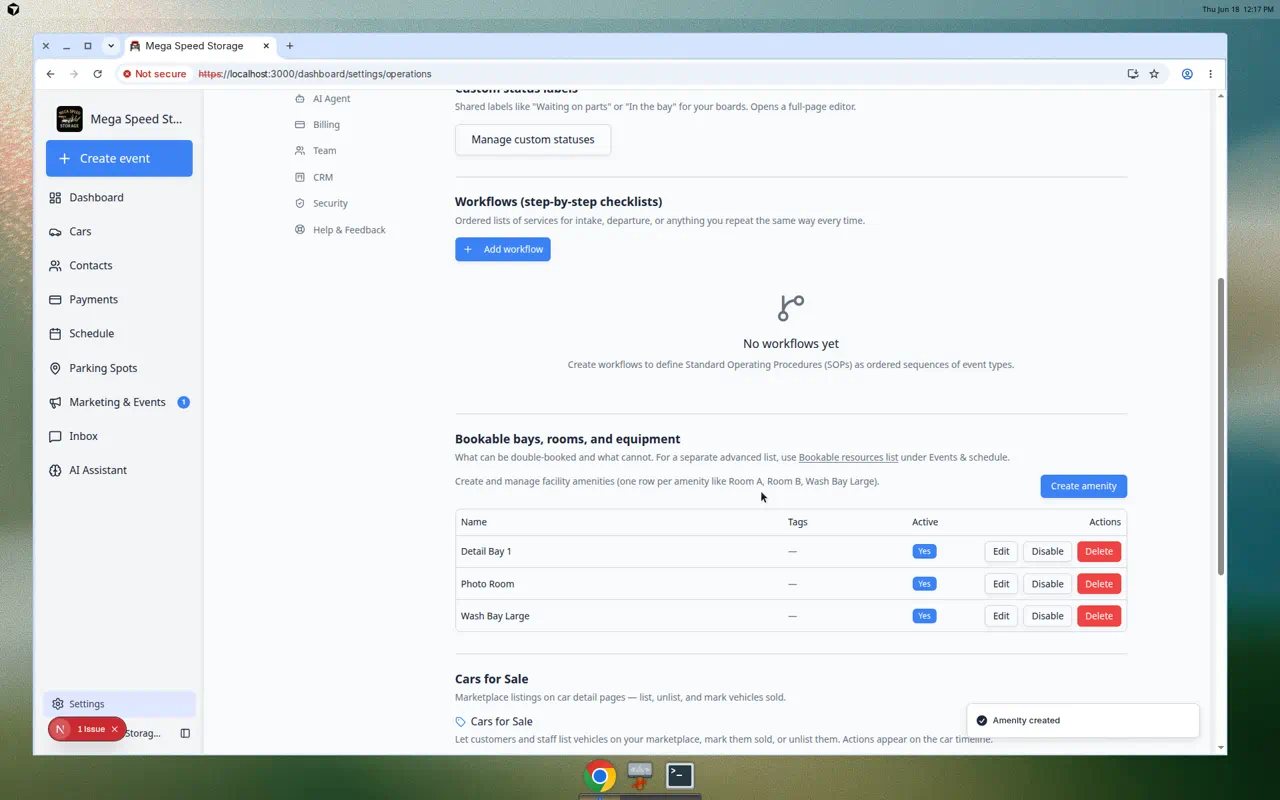
Task: Click the Parking Spots pin icon
Action: pyautogui.click(x=55, y=368)
